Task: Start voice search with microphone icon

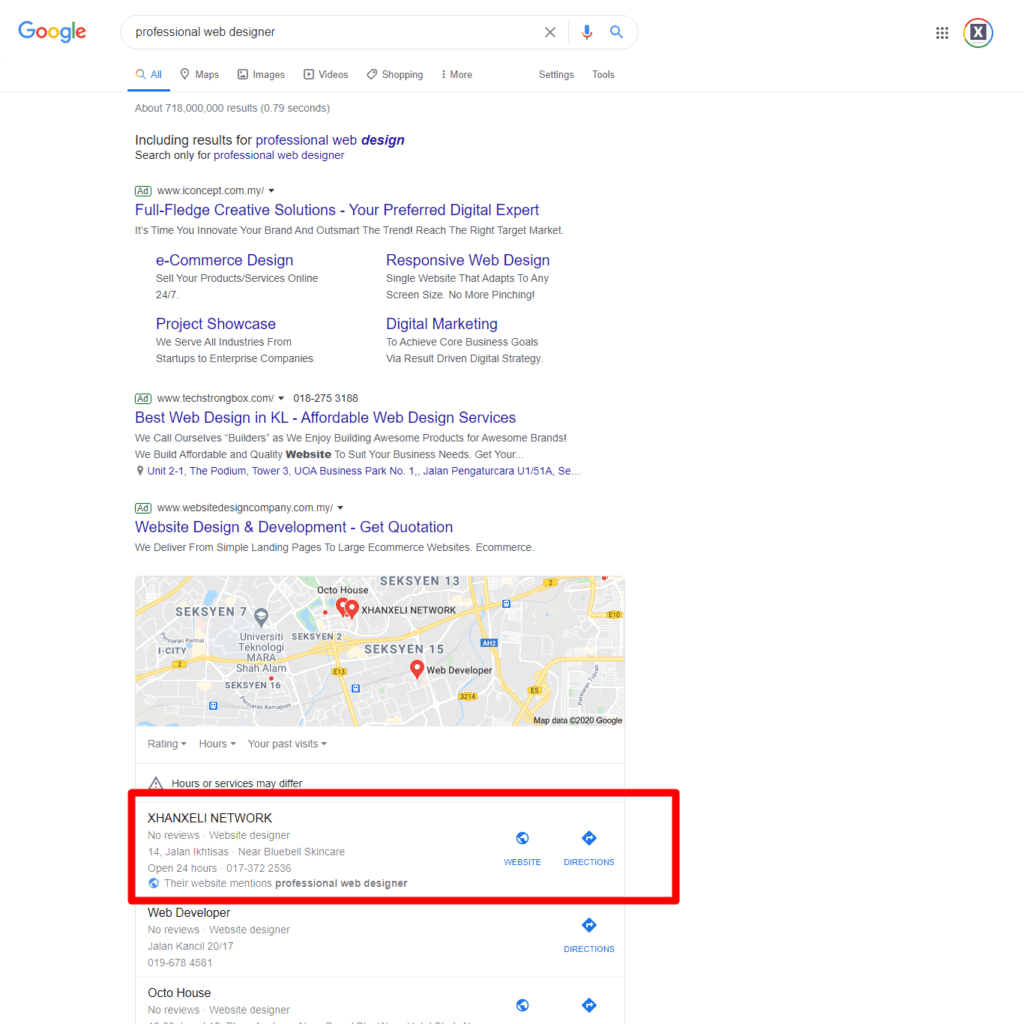Action: [x=586, y=32]
